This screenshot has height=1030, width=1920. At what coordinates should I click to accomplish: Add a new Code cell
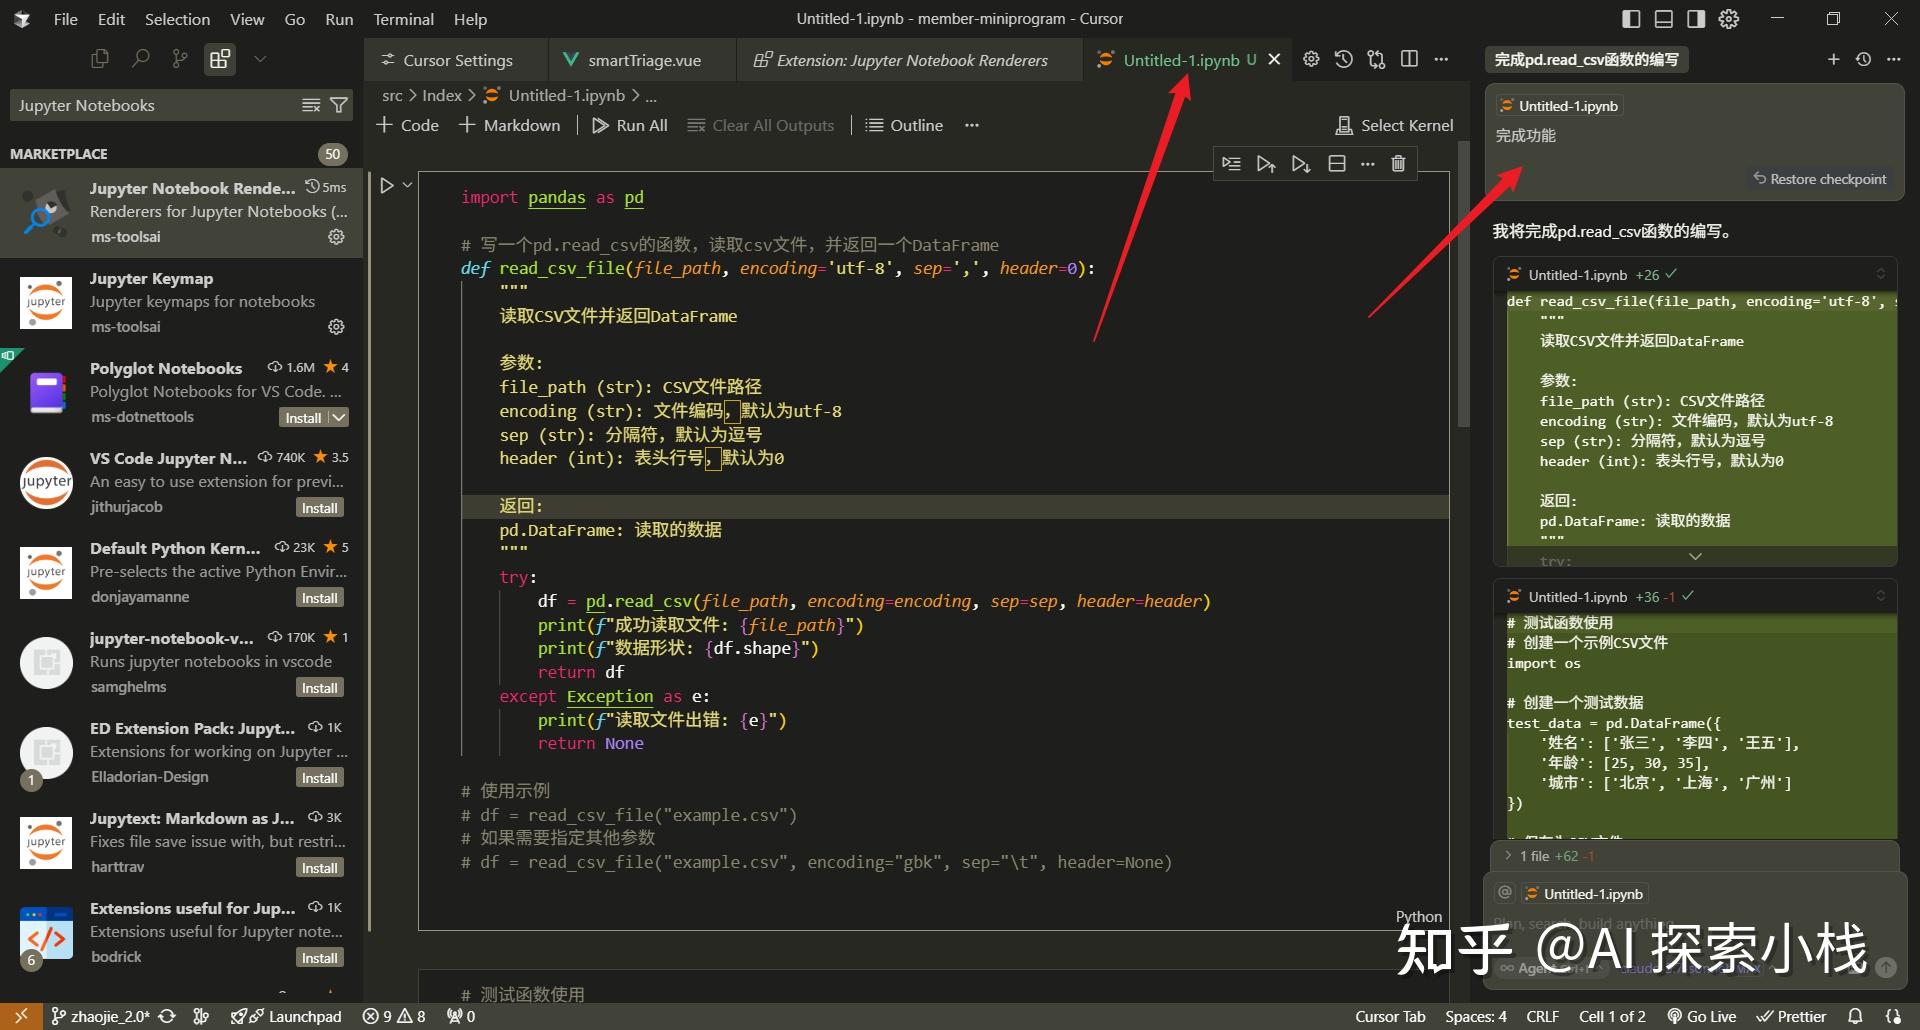(407, 125)
